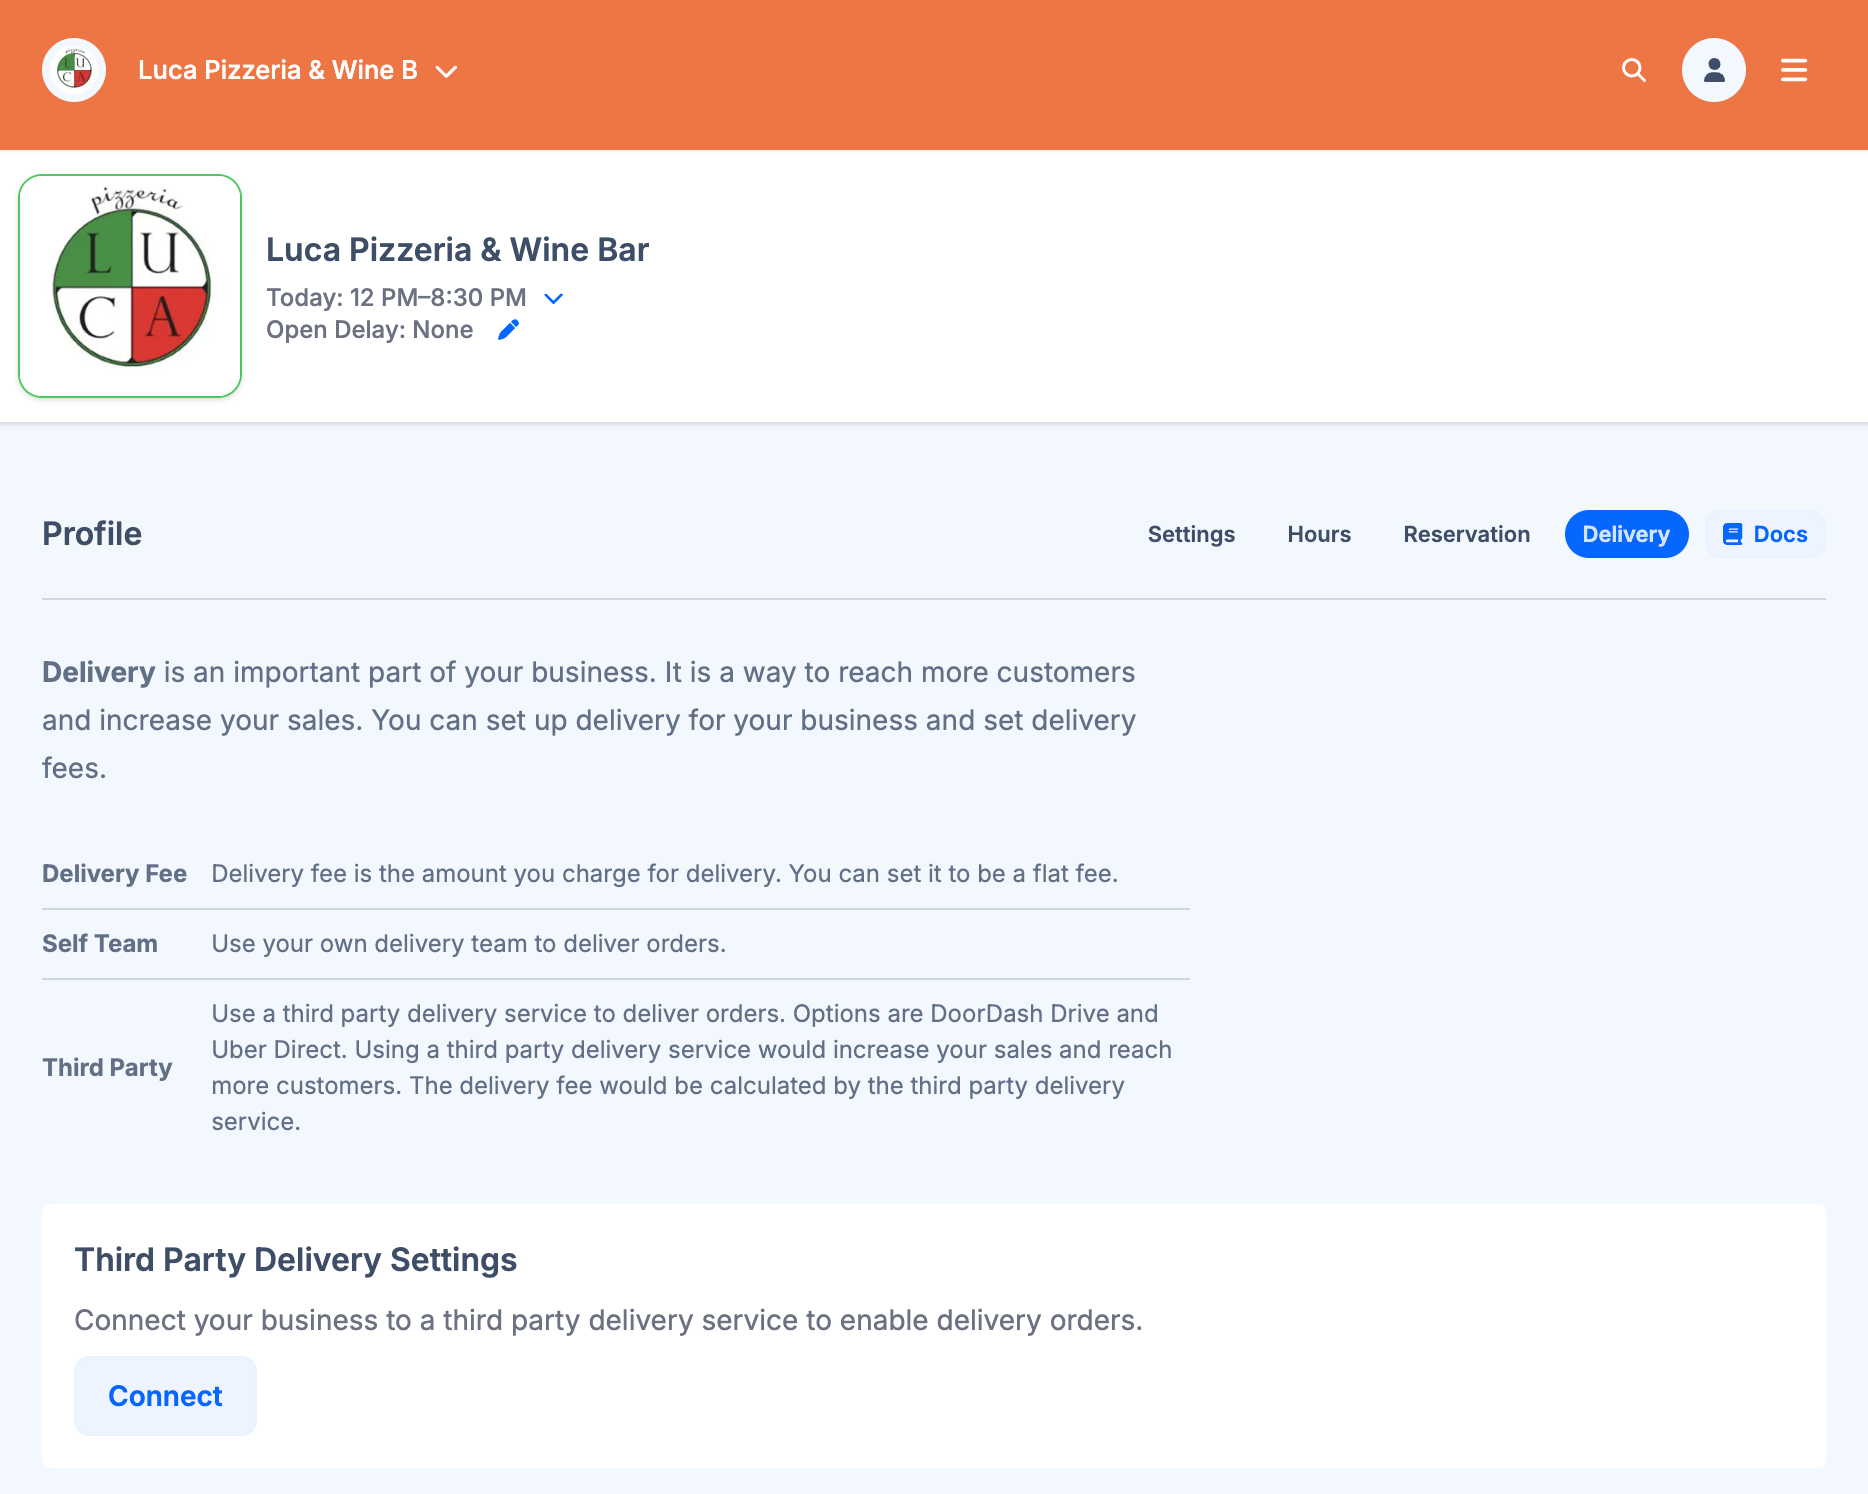Click the search magnifier icon in header
Viewport: 1868px width, 1494px height.
pyautogui.click(x=1633, y=70)
